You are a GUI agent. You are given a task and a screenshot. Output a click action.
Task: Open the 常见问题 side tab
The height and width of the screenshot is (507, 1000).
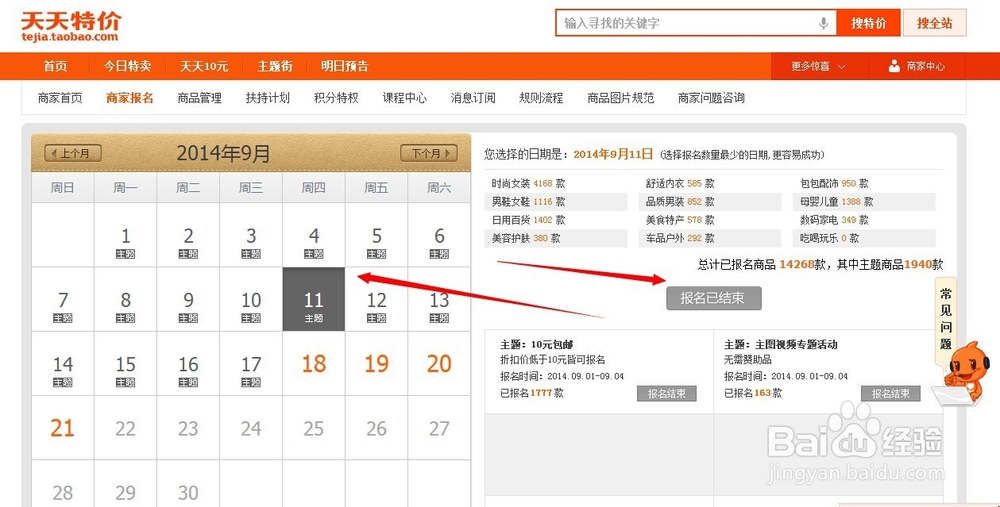[x=946, y=319]
